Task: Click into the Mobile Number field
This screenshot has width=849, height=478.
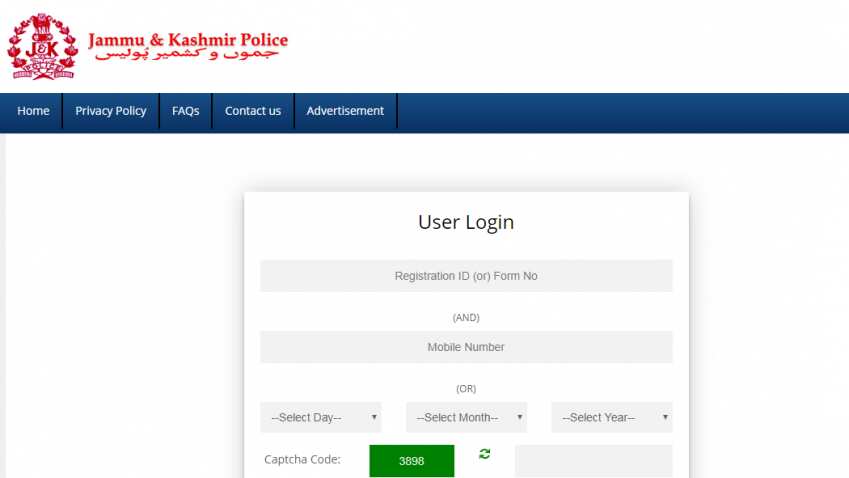Action: click(x=466, y=347)
